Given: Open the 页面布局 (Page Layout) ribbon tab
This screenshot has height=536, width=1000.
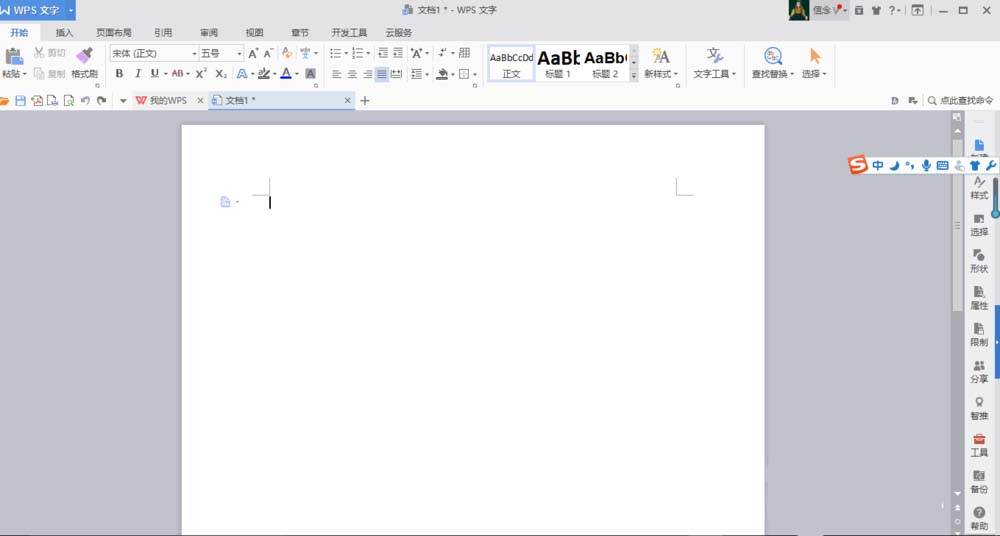Looking at the screenshot, I should point(113,32).
